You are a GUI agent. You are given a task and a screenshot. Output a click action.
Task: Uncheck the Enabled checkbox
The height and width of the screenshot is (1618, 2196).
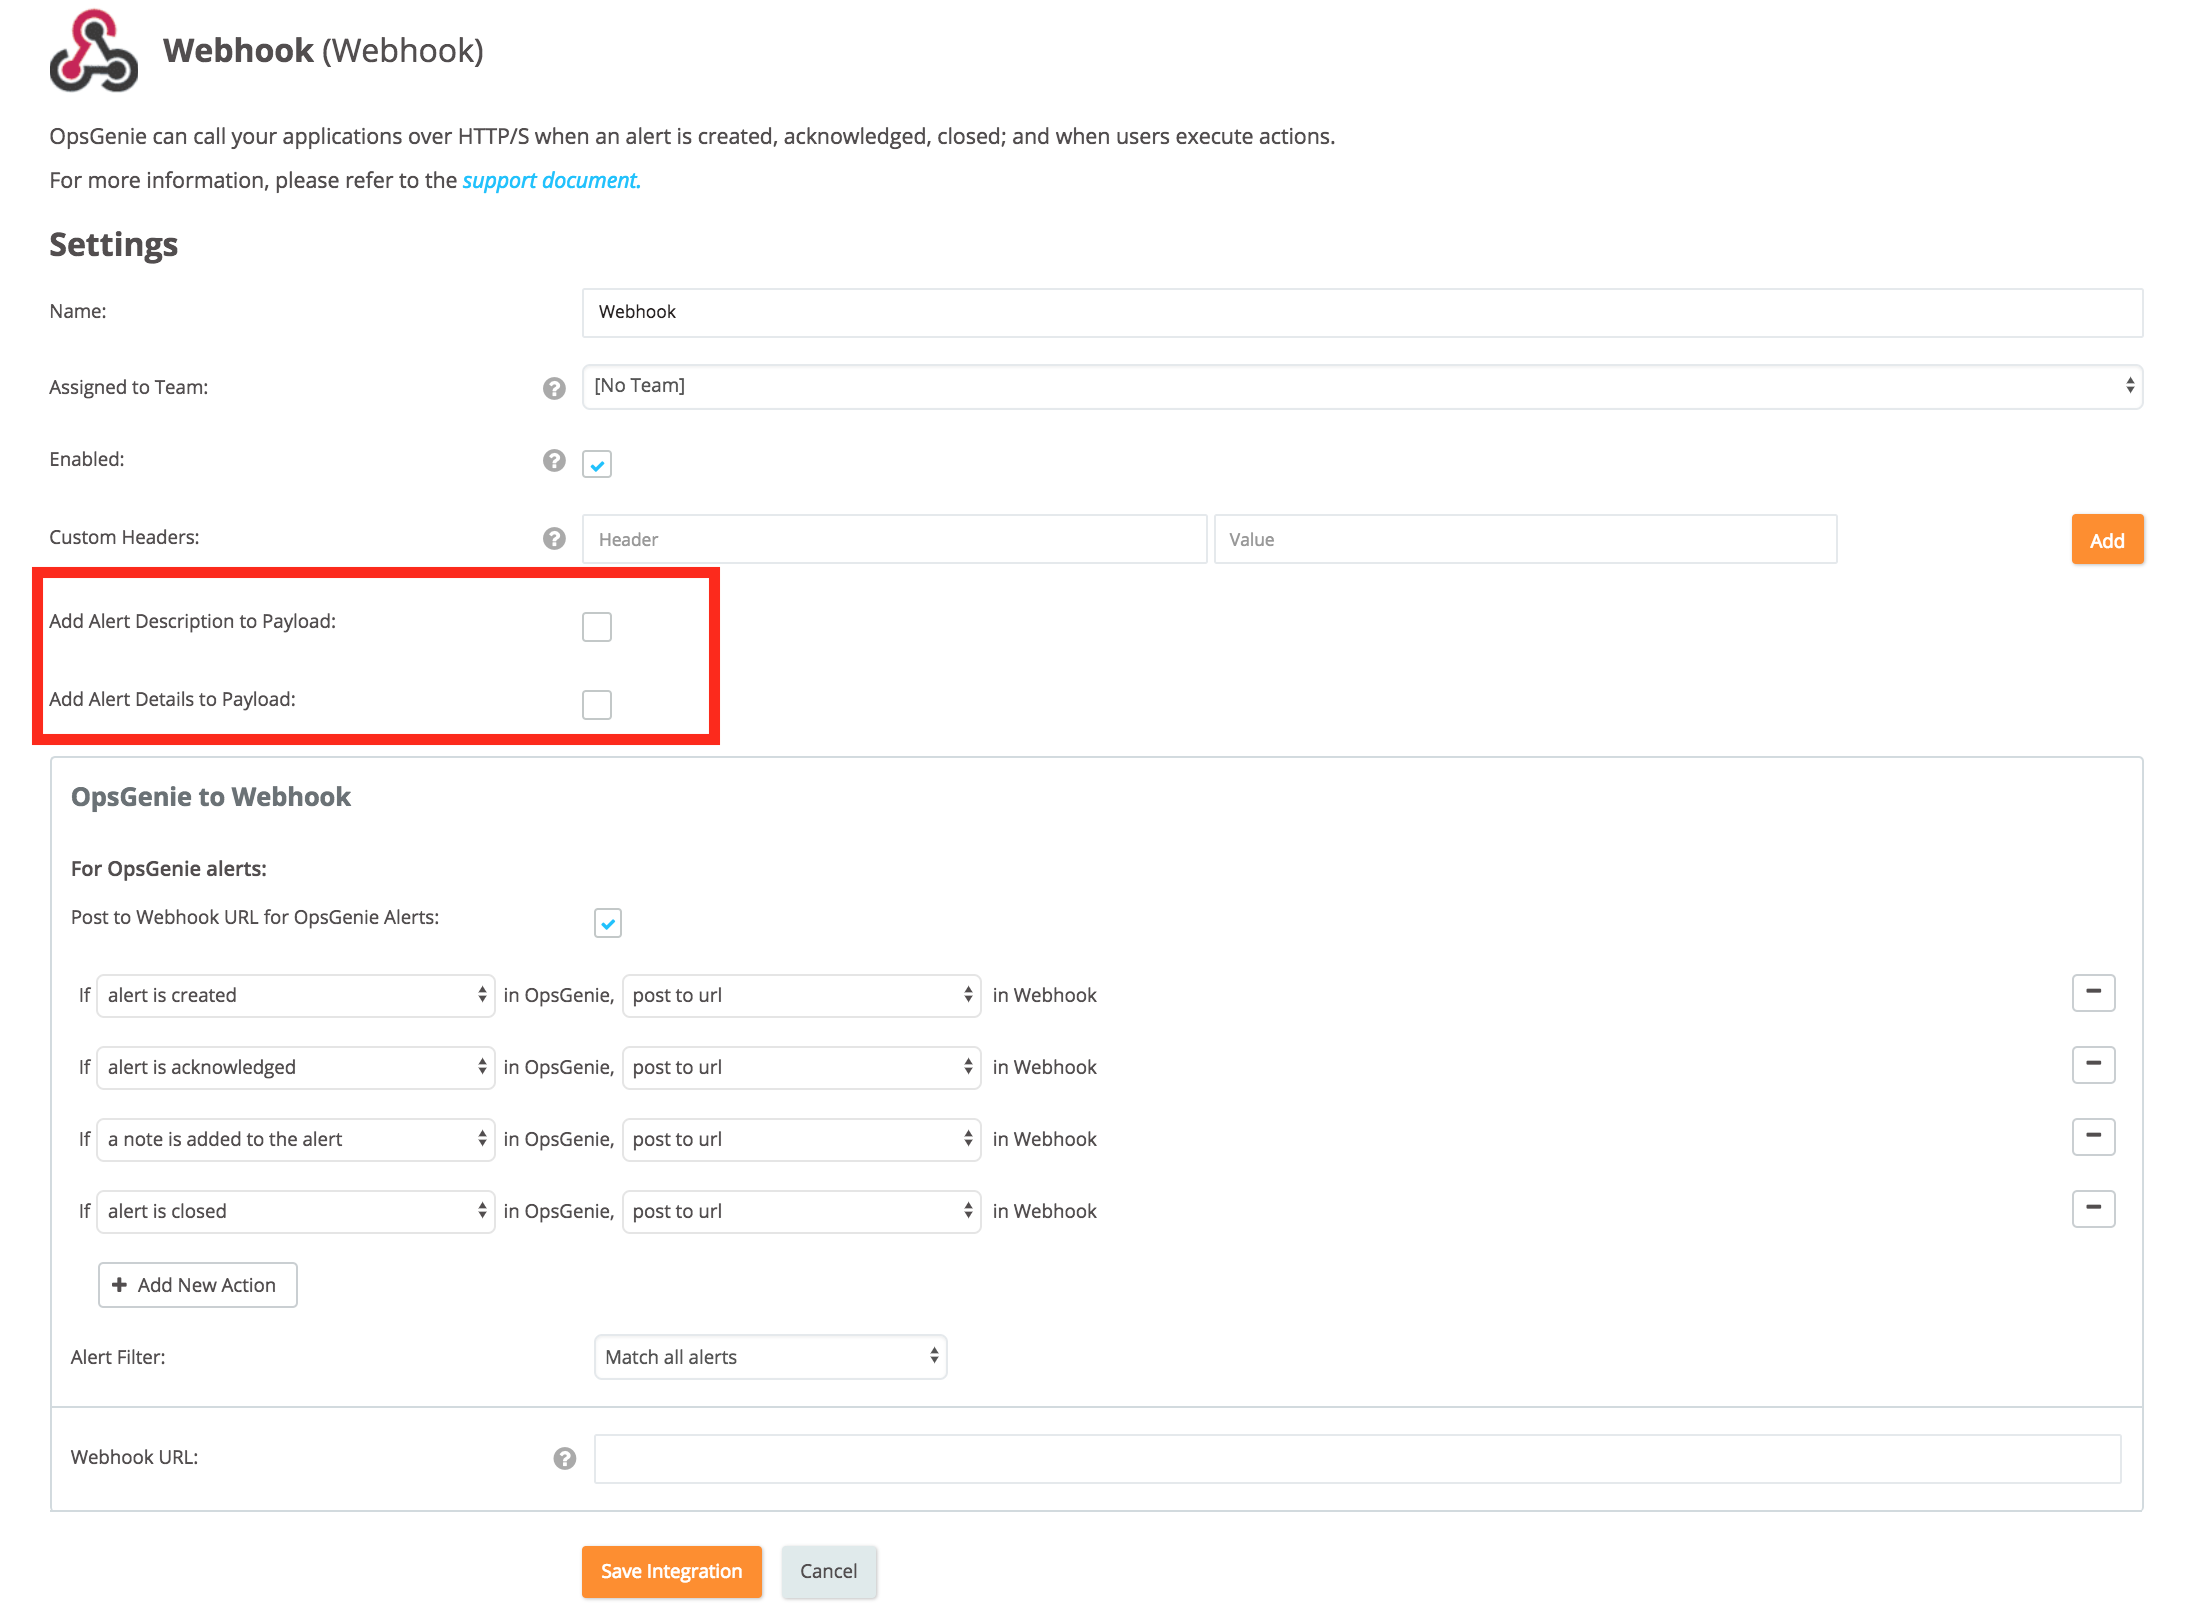tap(597, 464)
